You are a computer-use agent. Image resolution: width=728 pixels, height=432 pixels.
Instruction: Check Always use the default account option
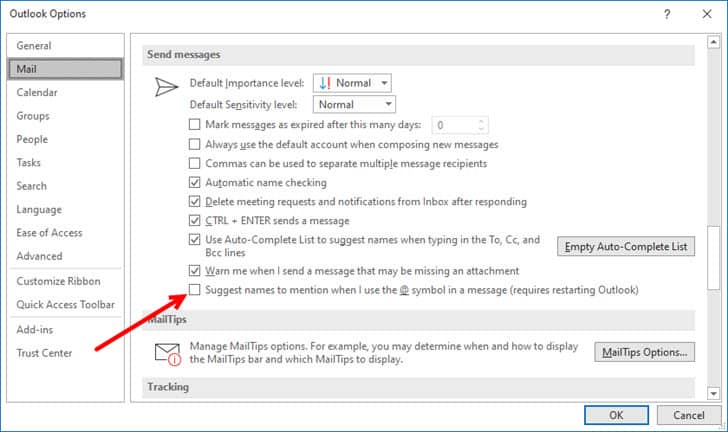(x=195, y=144)
